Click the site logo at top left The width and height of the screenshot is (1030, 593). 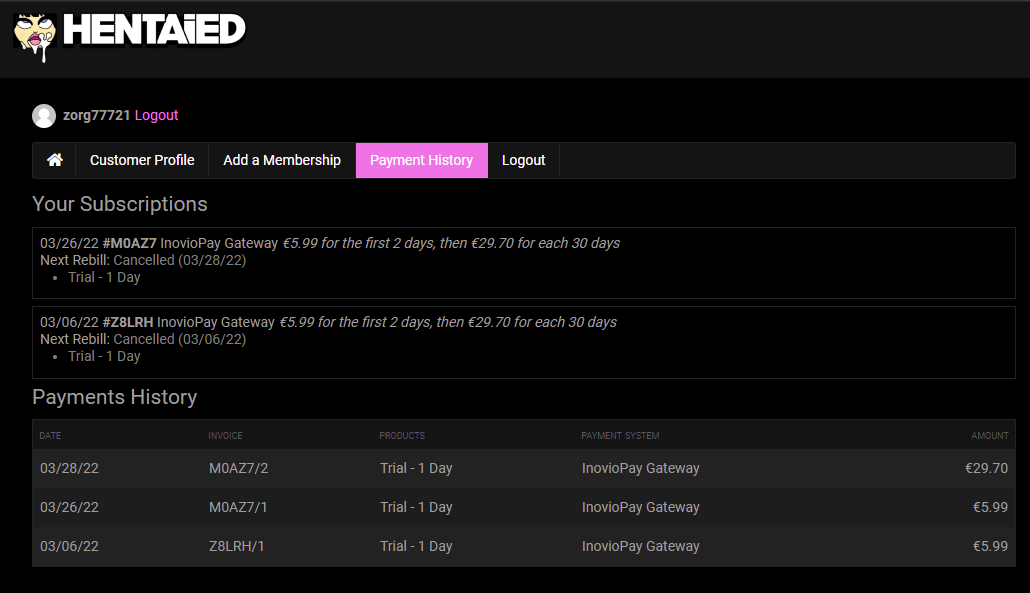(130, 33)
